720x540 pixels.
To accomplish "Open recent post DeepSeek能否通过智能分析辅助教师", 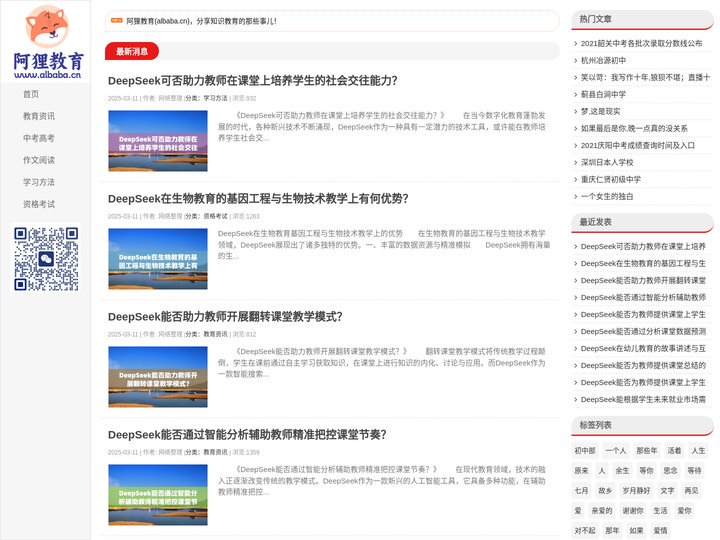I will (x=643, y=298).
